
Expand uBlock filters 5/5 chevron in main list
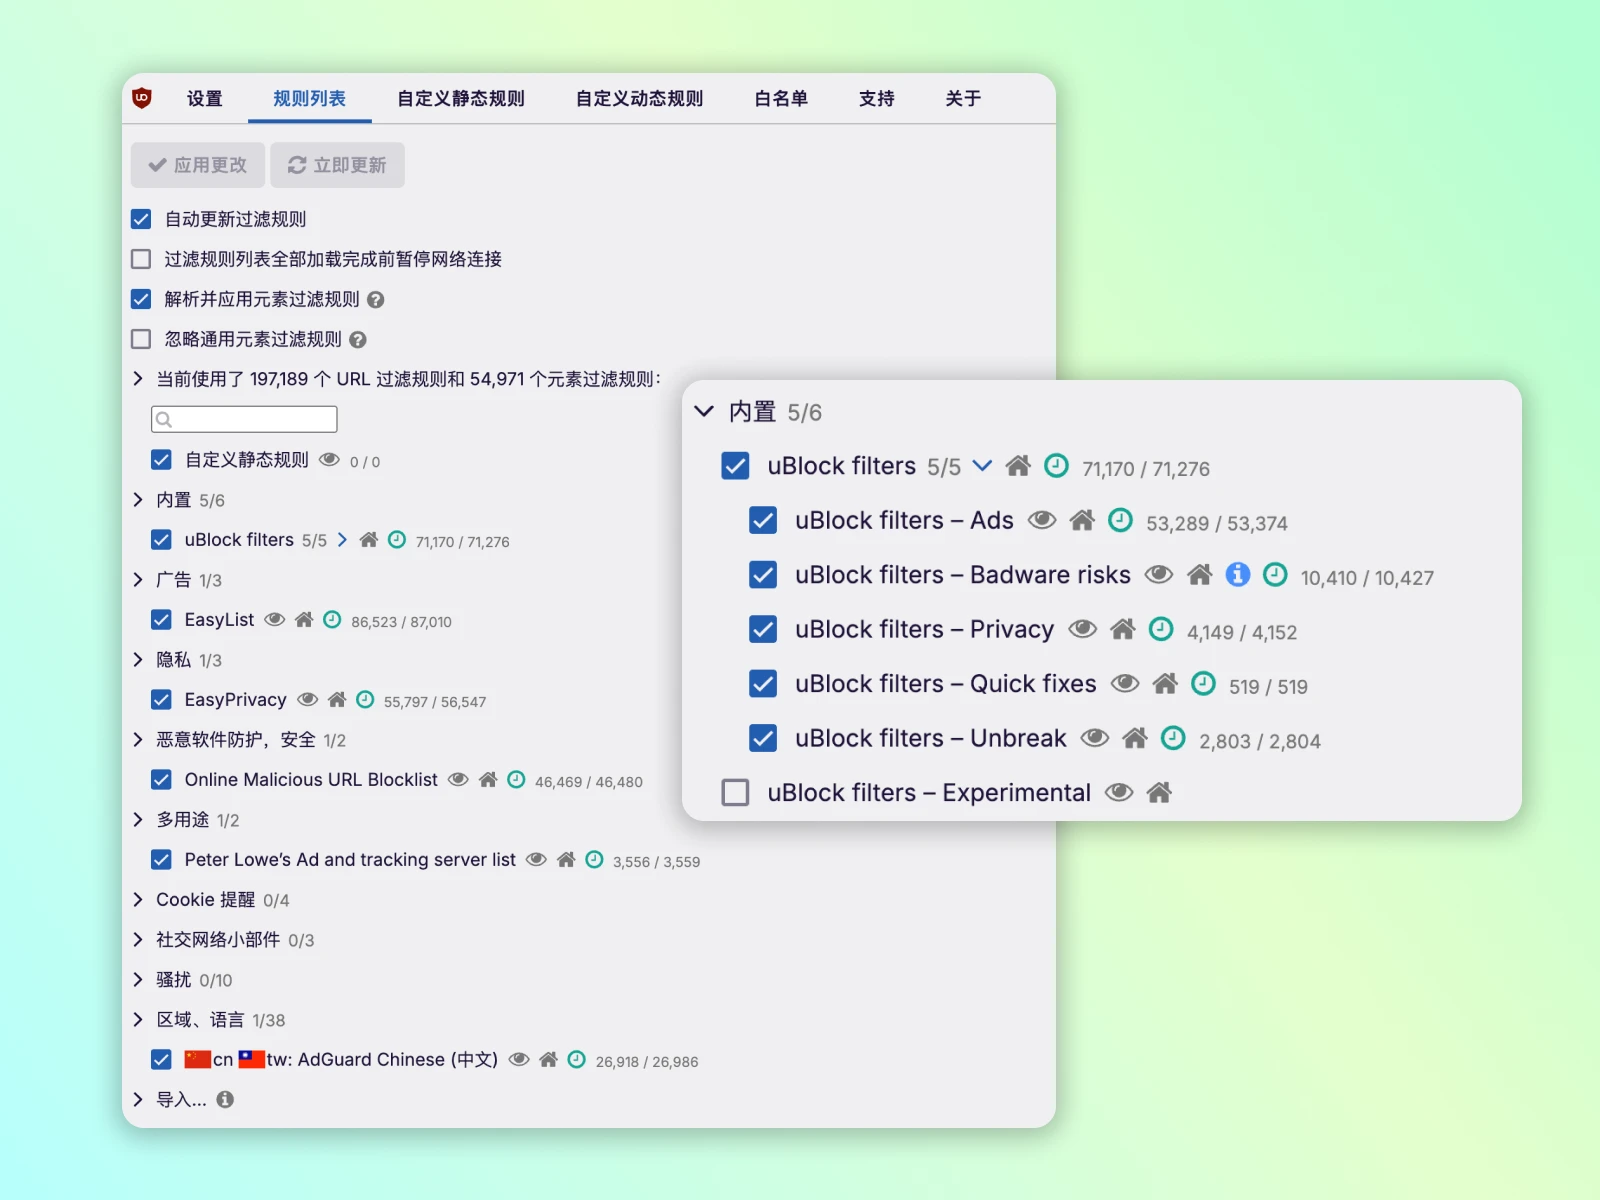click(342, 540)
